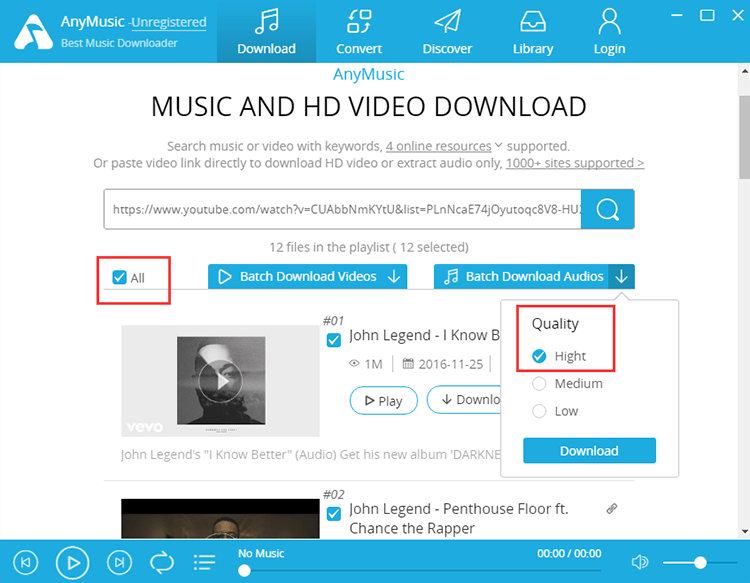Click Batch Download Audios button

[521, 276]
